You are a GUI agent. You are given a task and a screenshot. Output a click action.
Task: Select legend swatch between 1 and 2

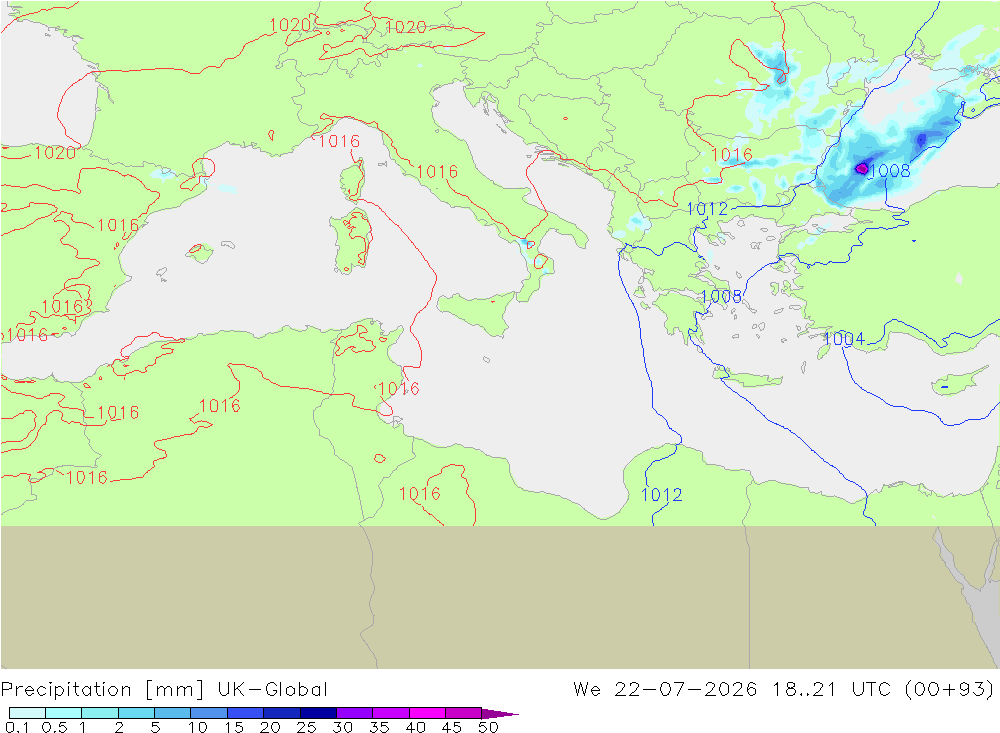[x=100, y=713]
